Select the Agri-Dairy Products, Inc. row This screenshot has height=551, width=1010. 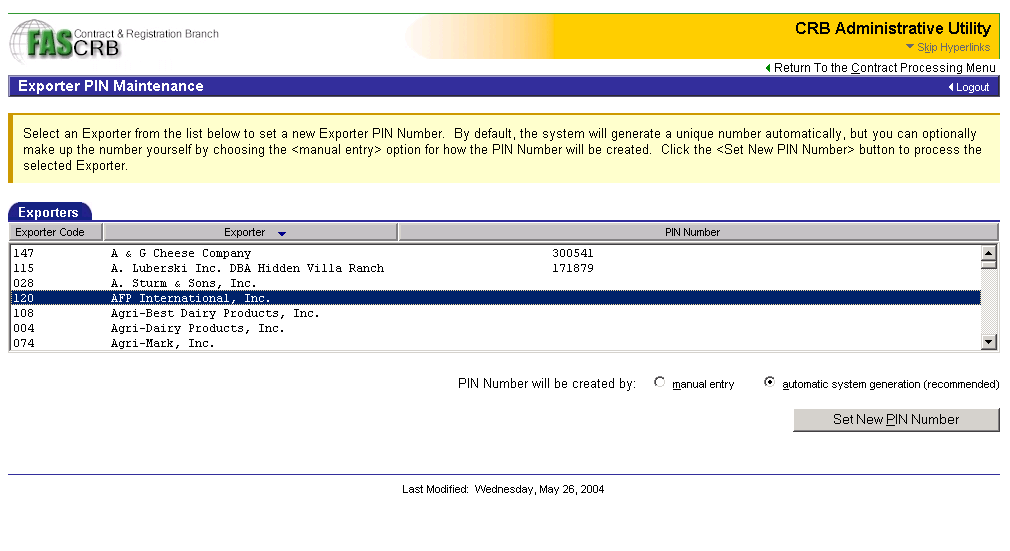[495, 328]
